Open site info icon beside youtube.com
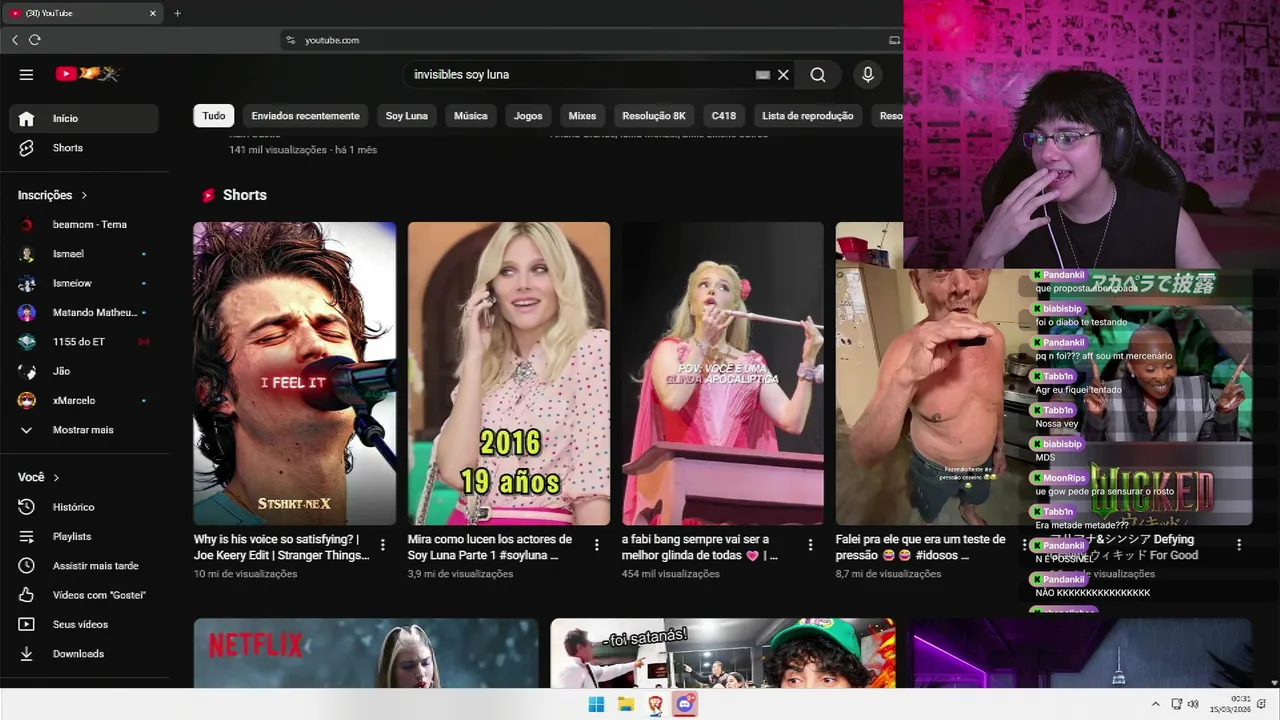This screenshot has height=720, width=1280. pyautogui.click(x=291, y=40)
